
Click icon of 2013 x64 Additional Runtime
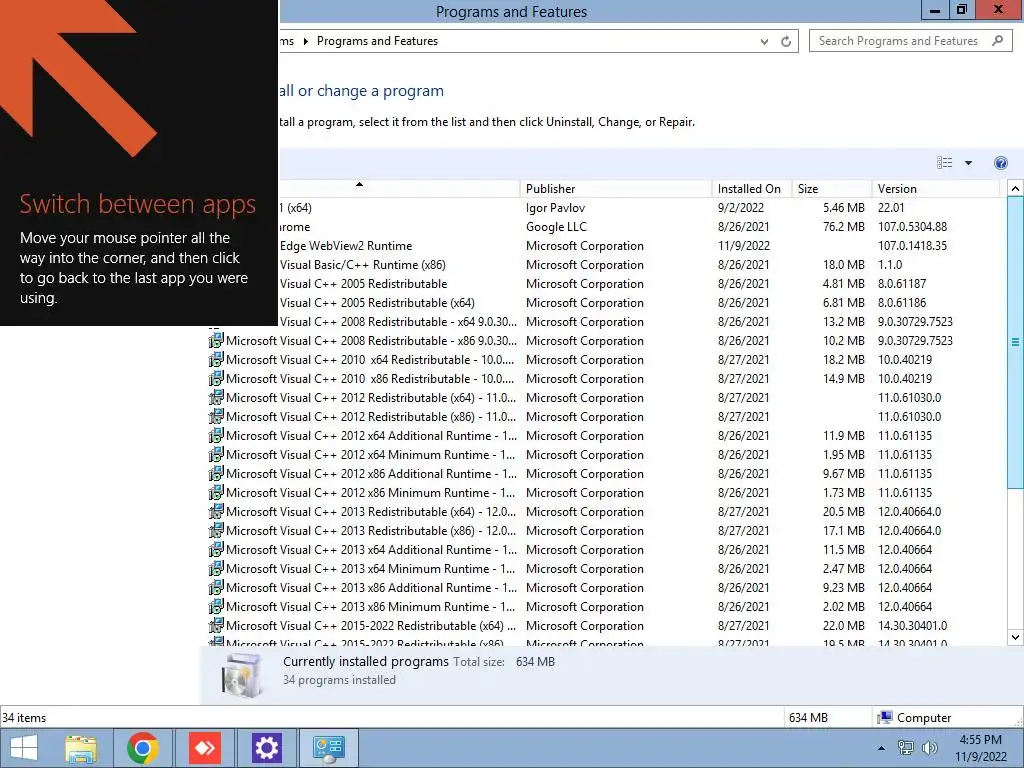216,549
